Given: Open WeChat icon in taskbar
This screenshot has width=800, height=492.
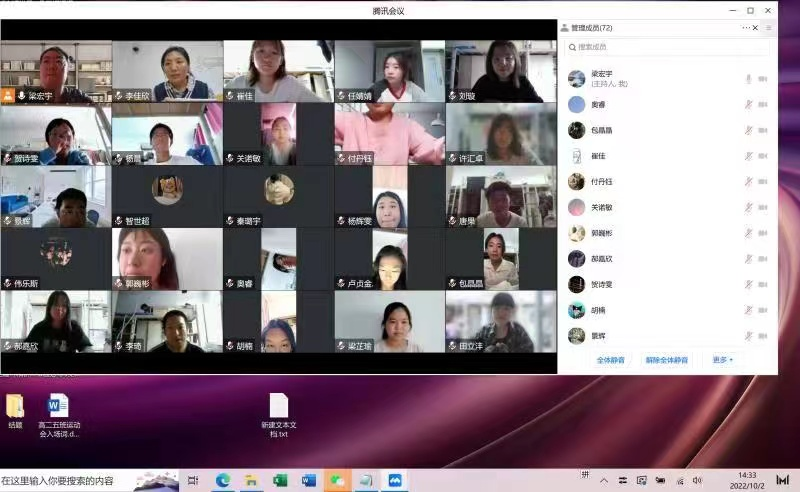Looking at the screenshot, I should (337, 480).
